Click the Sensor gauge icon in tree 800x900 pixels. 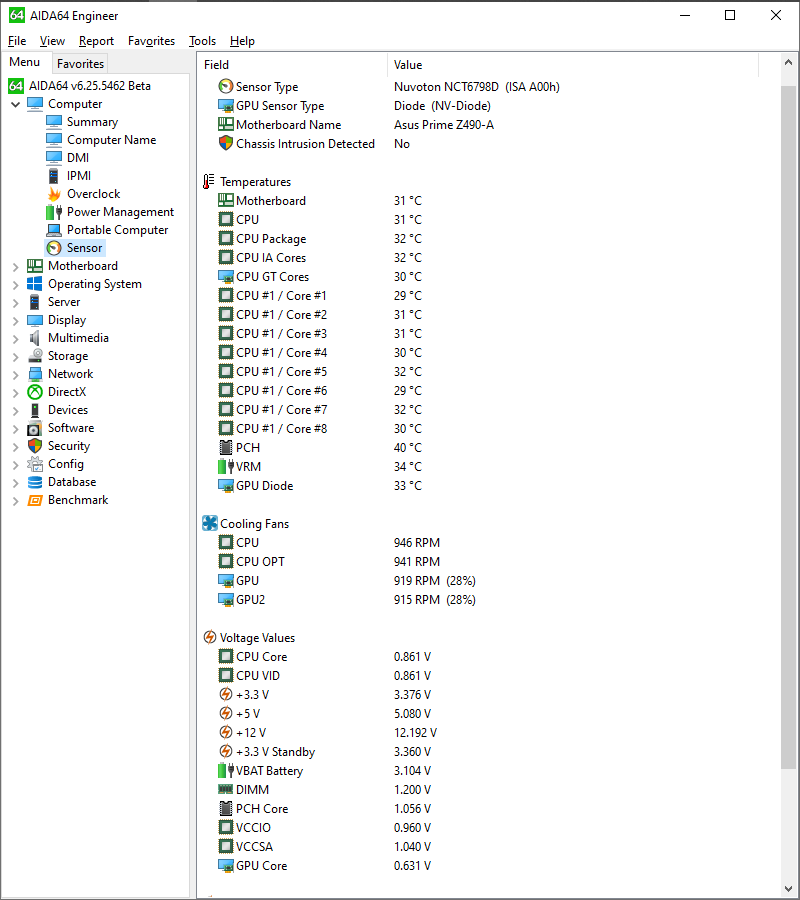(54, 248)
